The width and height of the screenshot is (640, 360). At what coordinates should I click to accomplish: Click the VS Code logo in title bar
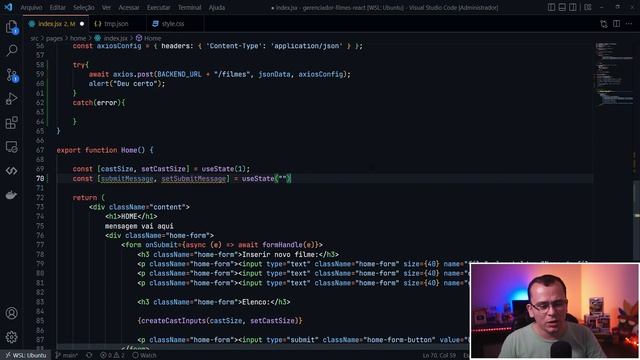[8, 7]
